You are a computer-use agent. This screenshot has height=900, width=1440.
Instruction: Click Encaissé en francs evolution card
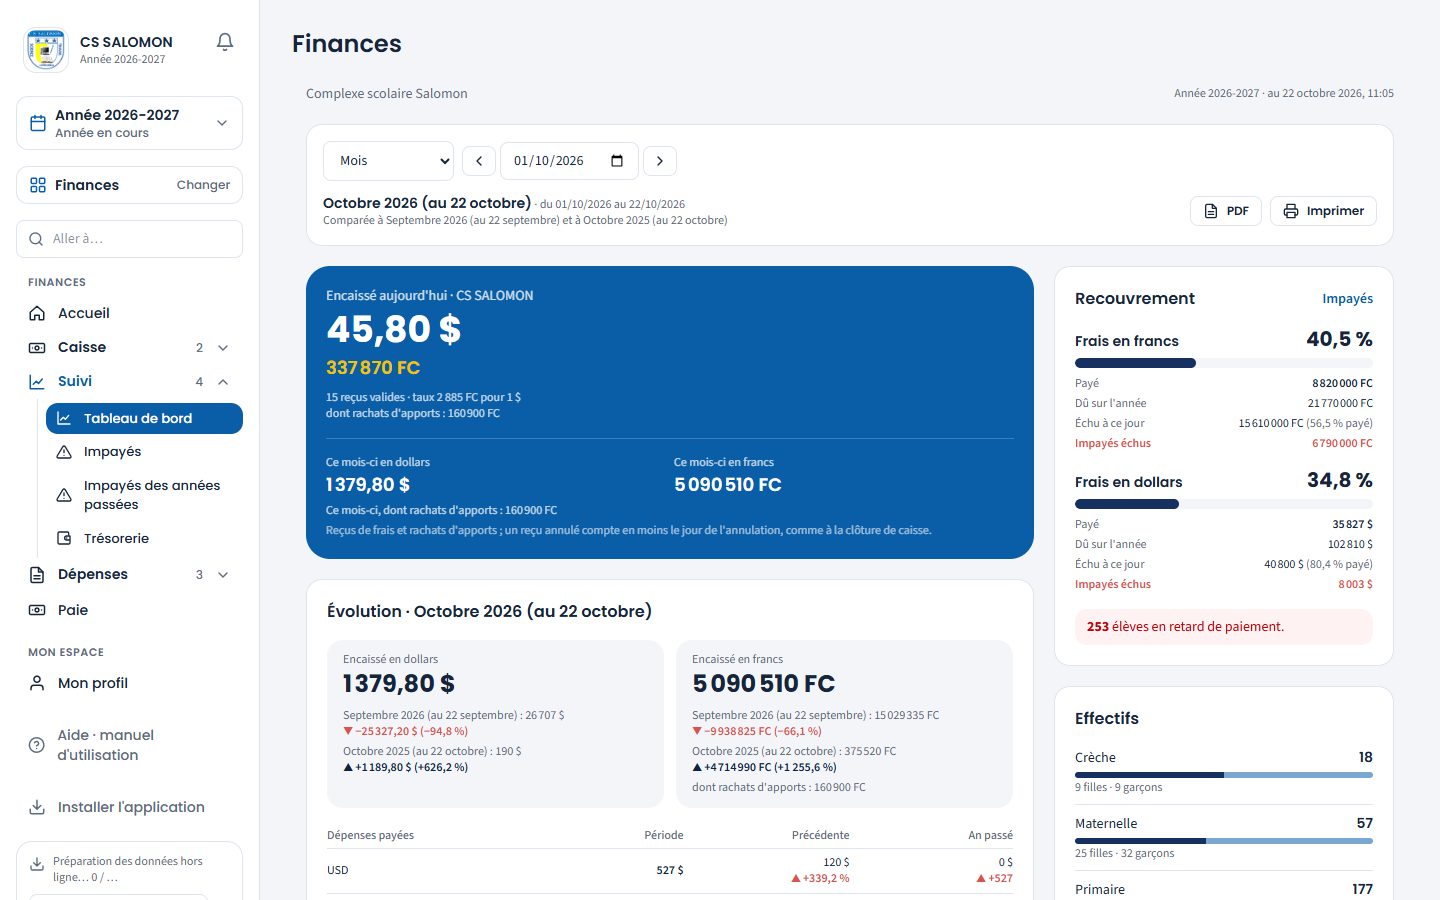coord(845,724)
